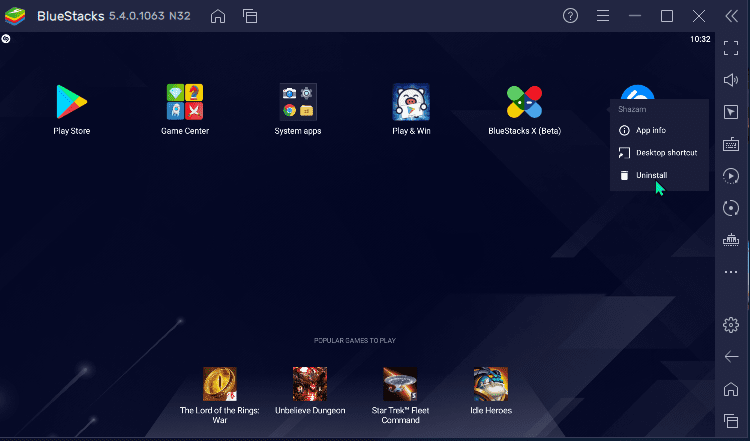This screenshot has height=441, width=750.
Task: Open Star Trek Fleet Command game
Action: click(400, 384)
